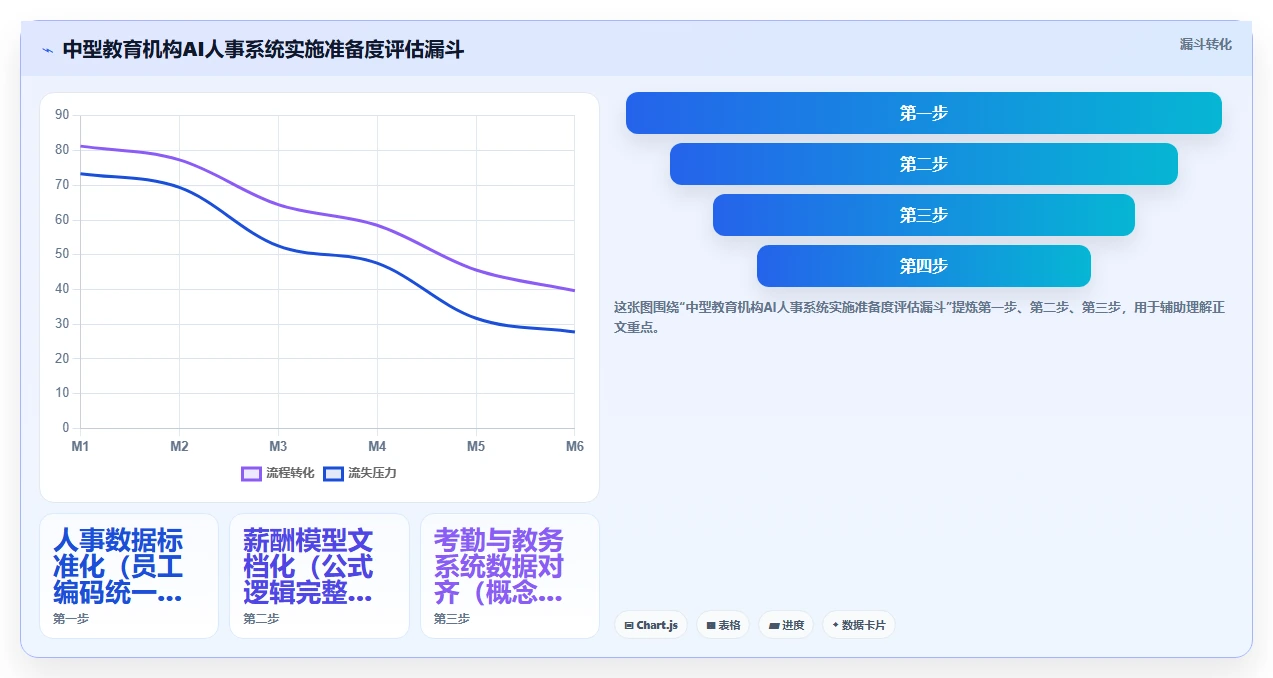Click the M4 axis label
The width and height of the screenshot is (1273, 678).
(377, 446)
